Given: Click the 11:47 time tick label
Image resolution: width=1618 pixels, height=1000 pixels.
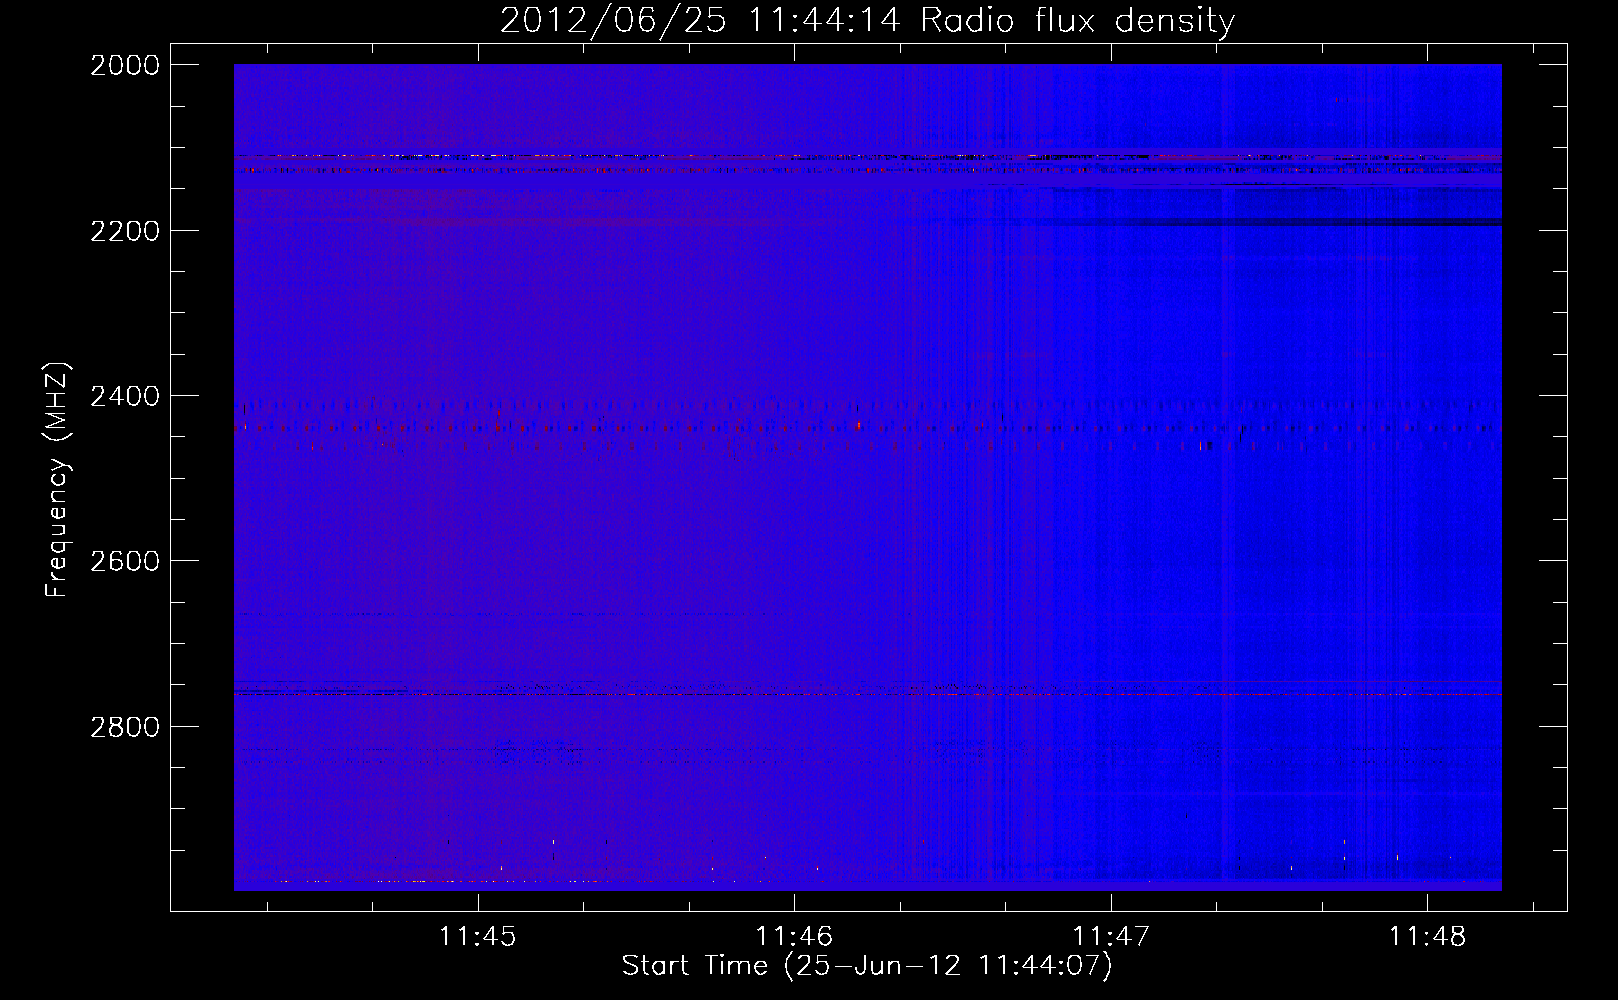Looking at the screenshot, I should pos(1111,937).
